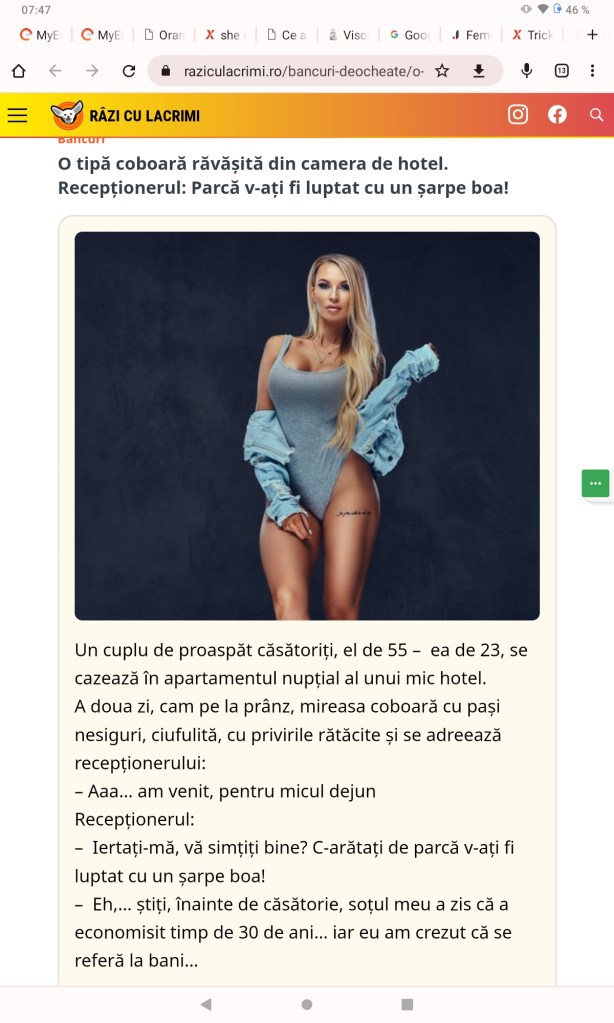Tap Android back navigation triangle

206,1004
